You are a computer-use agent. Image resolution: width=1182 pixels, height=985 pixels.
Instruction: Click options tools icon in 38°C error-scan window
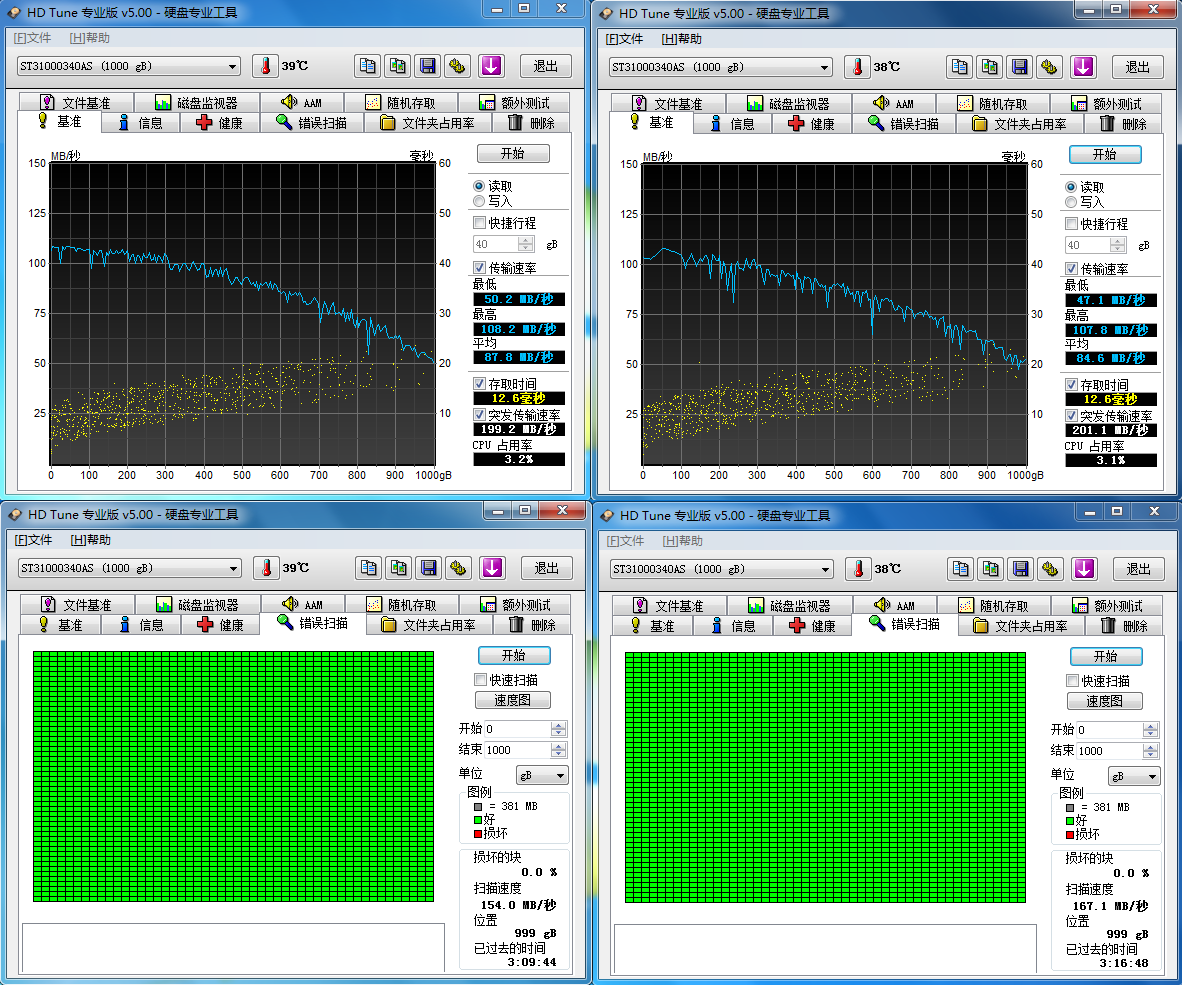click(x=1049, y=569)
